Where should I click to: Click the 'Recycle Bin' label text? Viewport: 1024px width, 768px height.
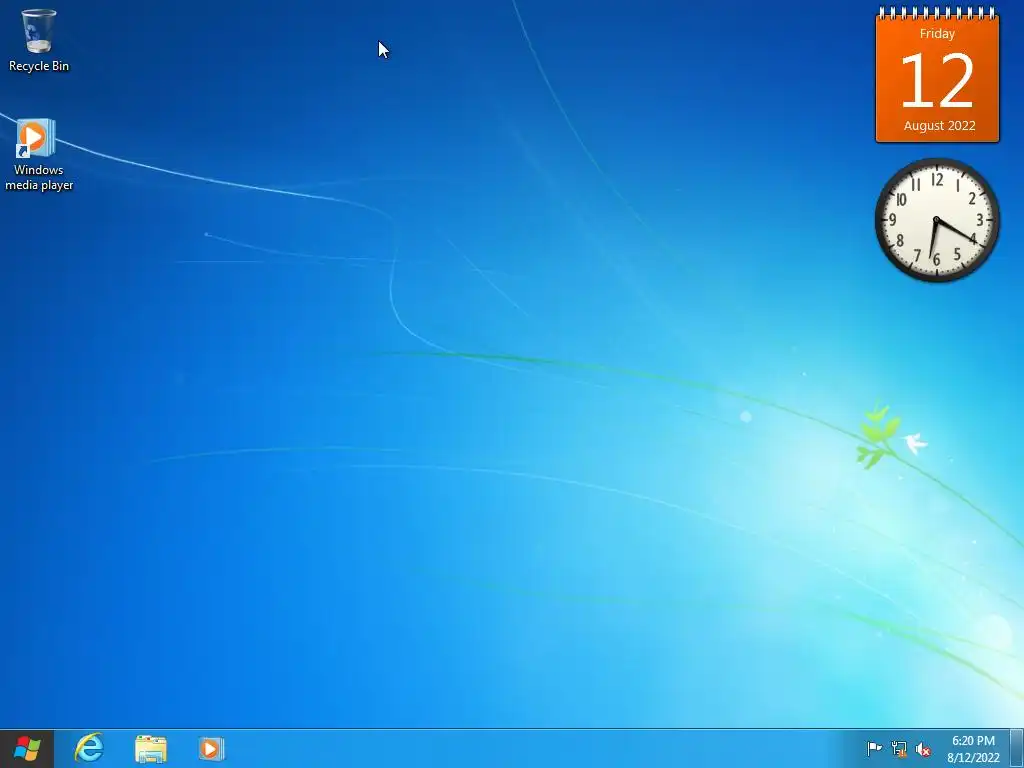[39, 66]
